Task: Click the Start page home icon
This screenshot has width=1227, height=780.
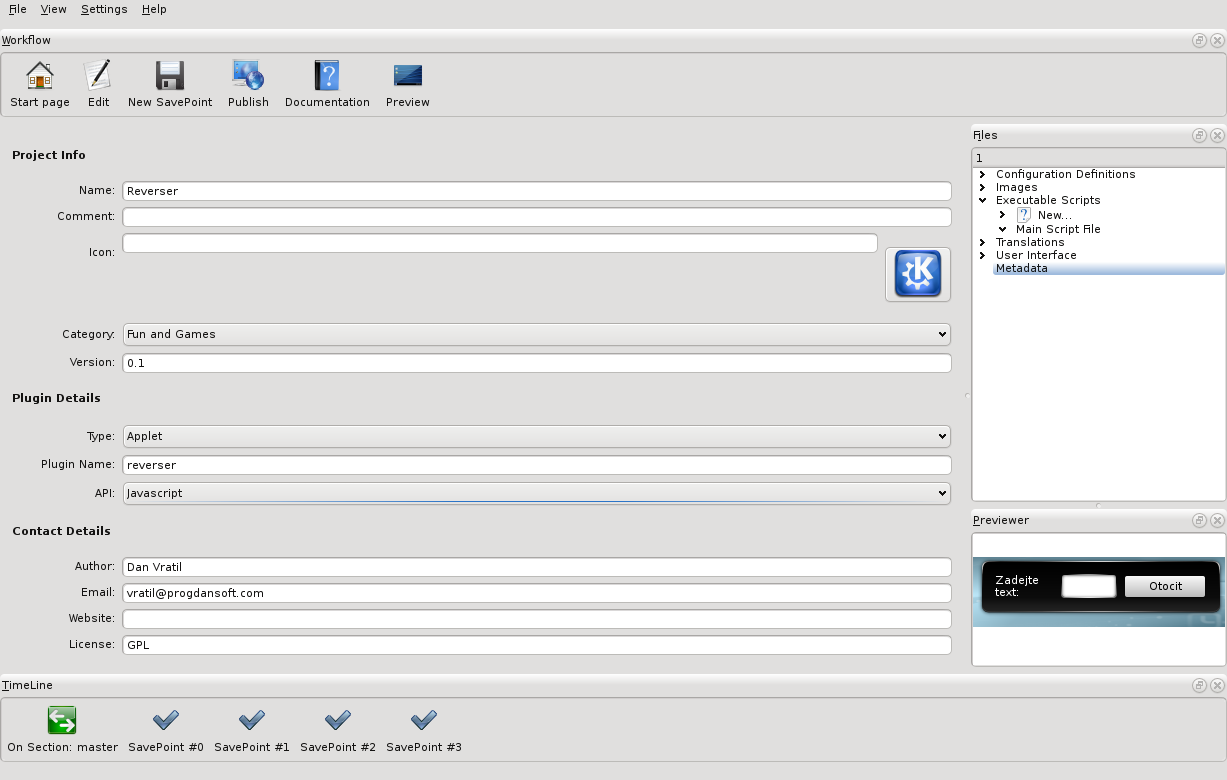Action: click(40, 77)
